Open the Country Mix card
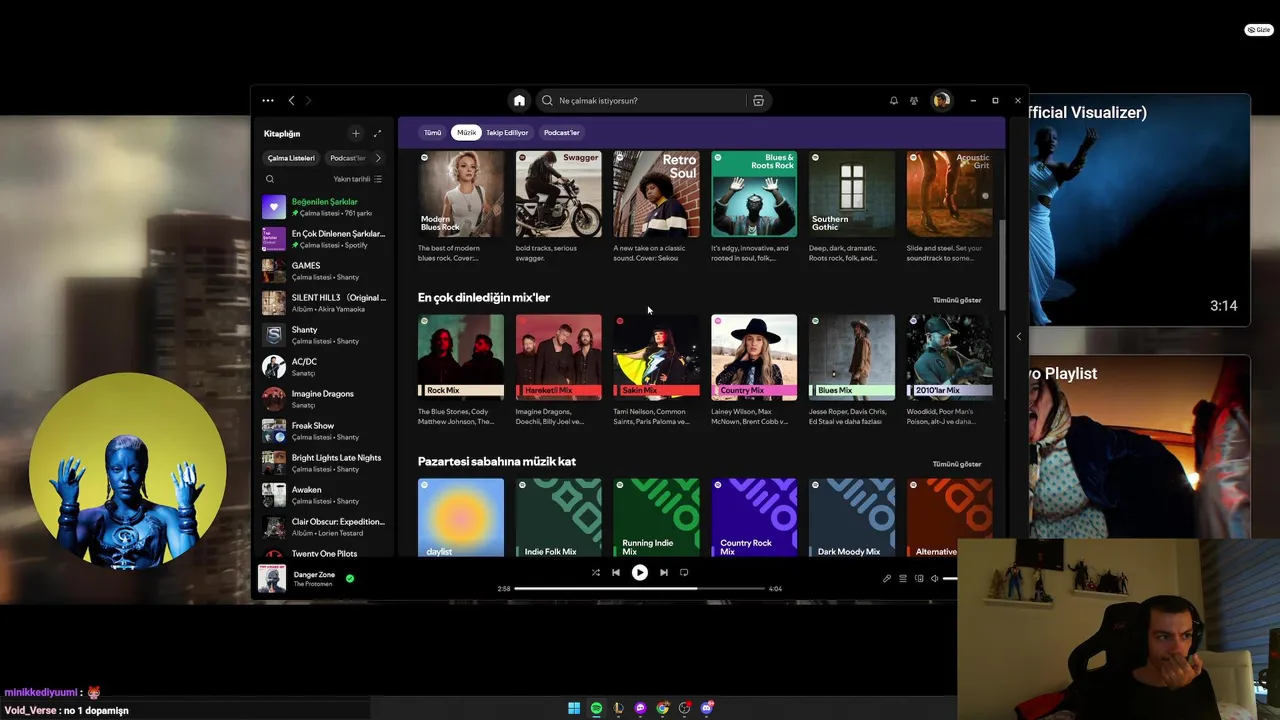Viewport: 1280px width, 720px height. coord(754,371)
